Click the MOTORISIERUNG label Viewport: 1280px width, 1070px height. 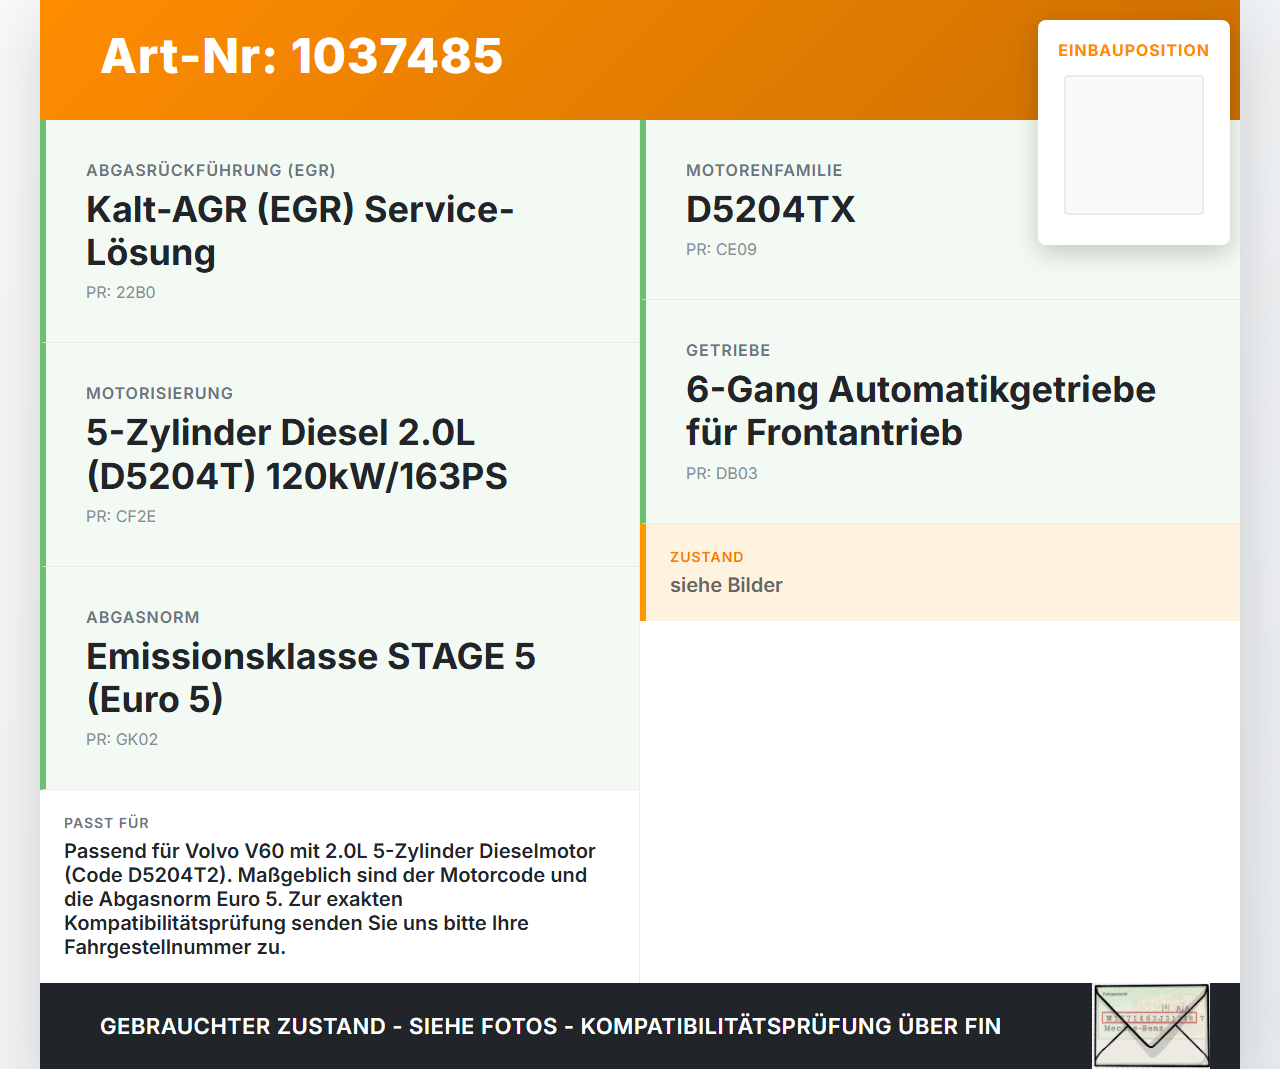point(160,394)
